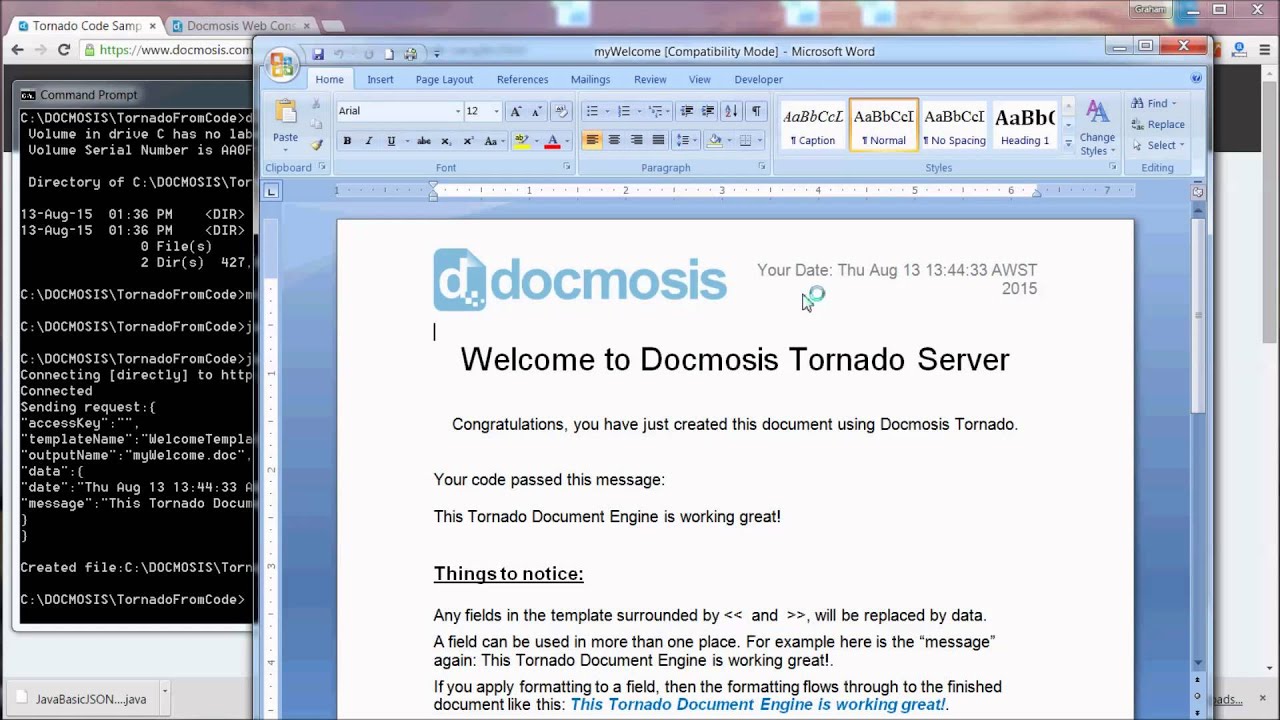Click the Shading paint bucket icon

click(x=714, y=141)
